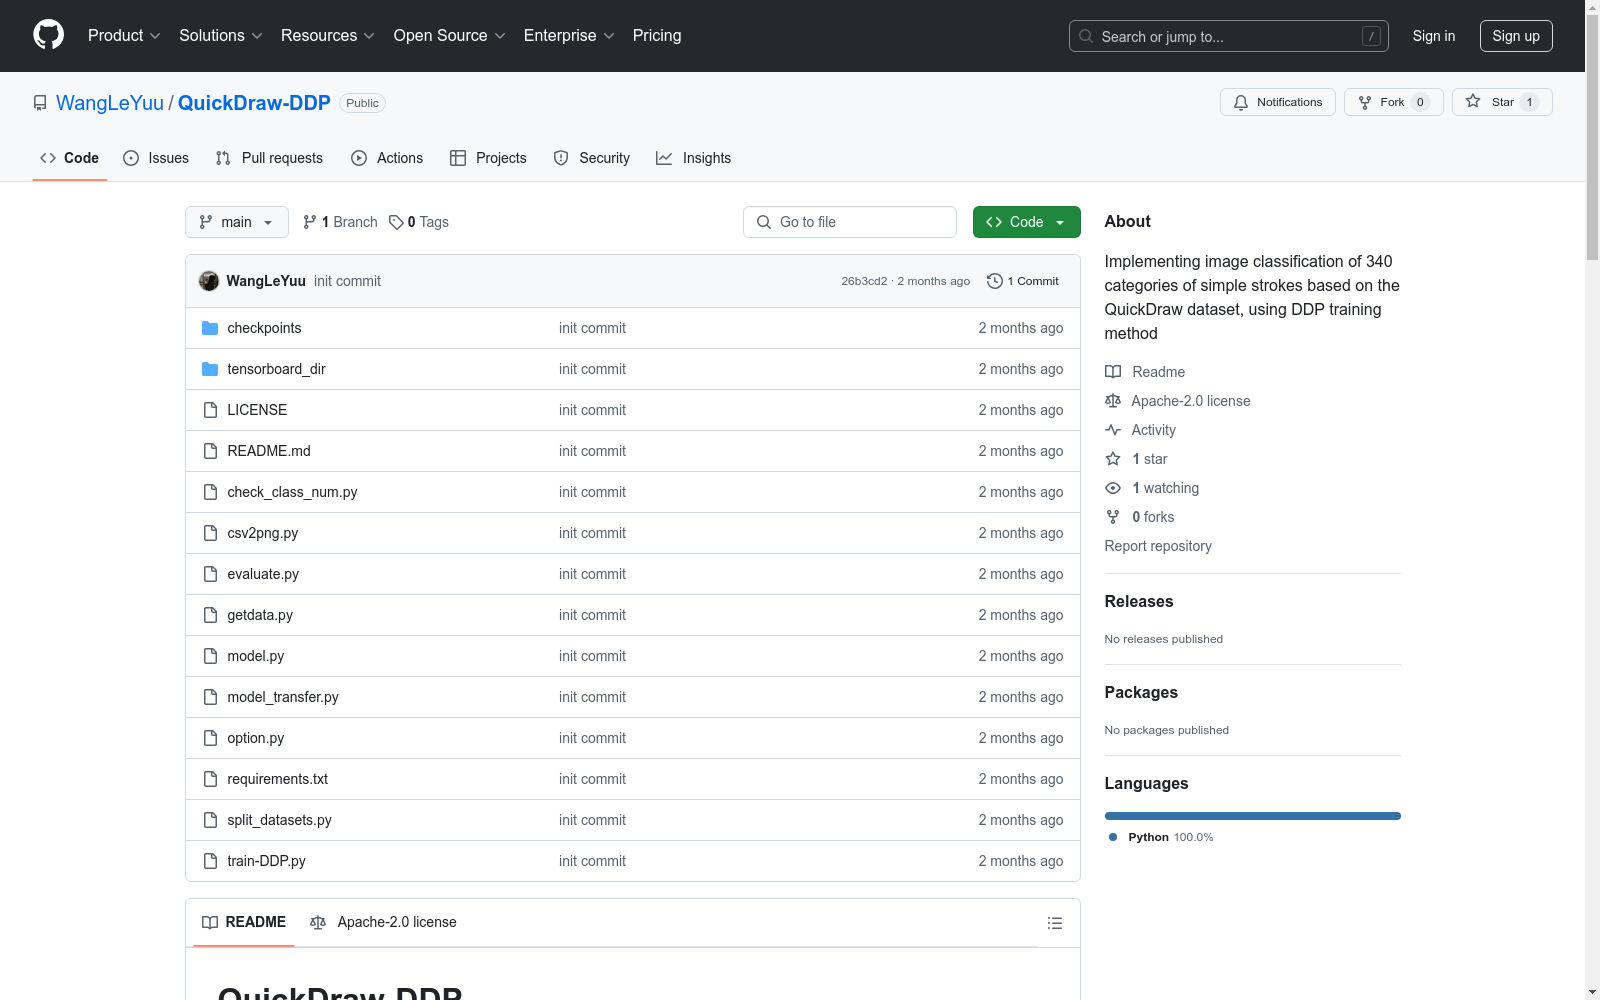Viewport: 1600px width, 1000px height.
Task: Click the Python blue language dot
Action: pyautogui.click(x=1113, y=837)
